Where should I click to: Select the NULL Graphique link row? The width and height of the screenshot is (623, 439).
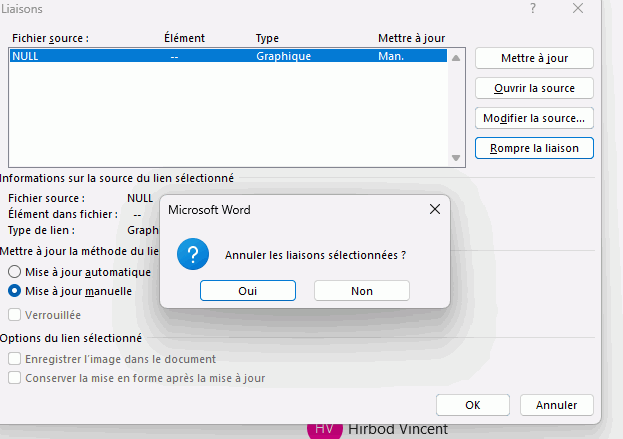click(x=228, y=56)
